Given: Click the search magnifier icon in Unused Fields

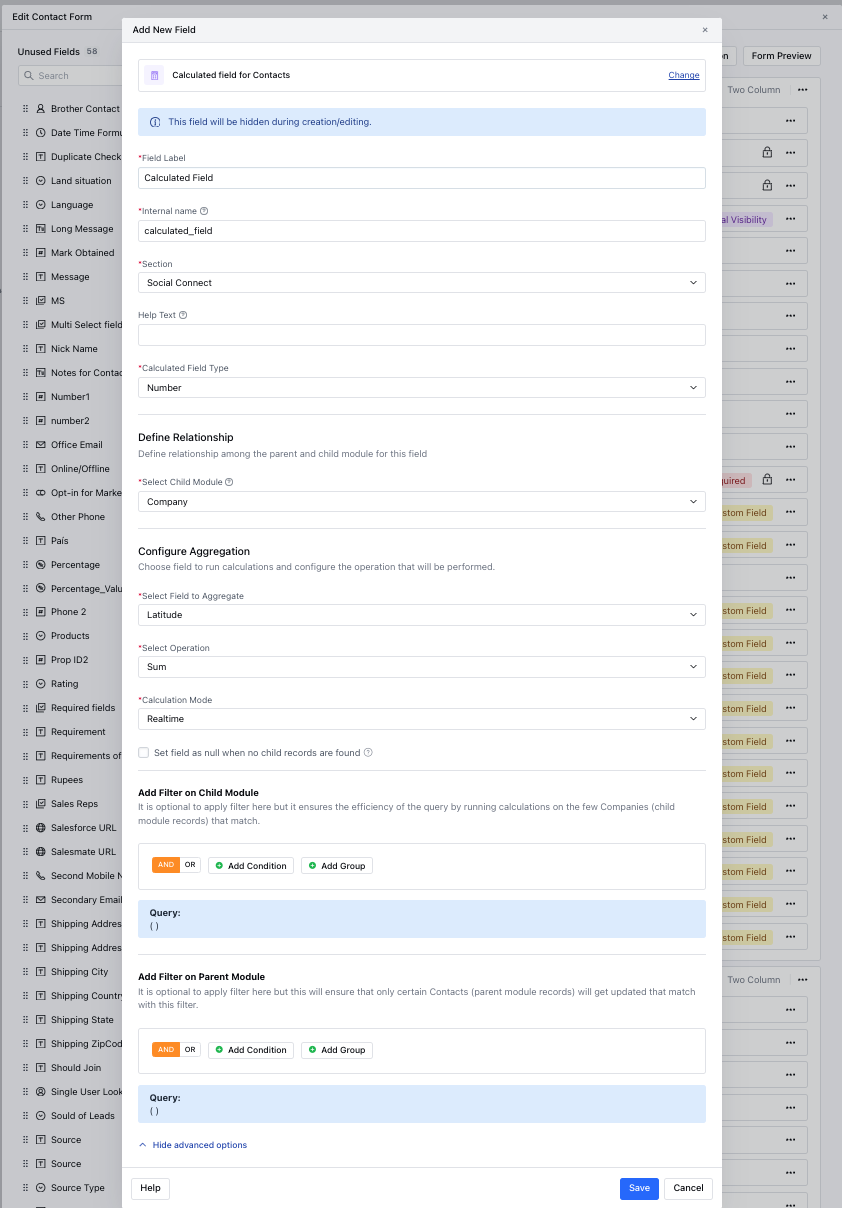Looking at the screenshot, I should (x=30, y=76).
